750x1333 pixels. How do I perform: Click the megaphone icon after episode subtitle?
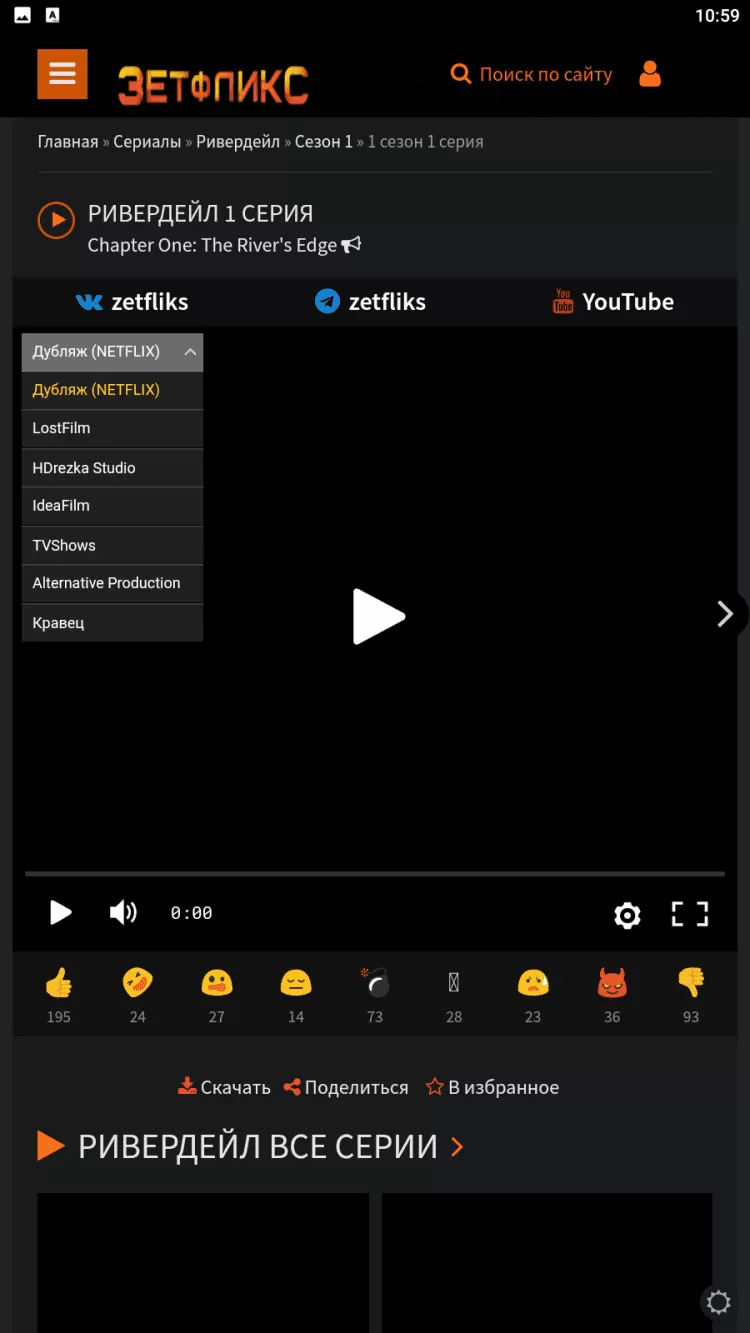(x=351, y=245)
